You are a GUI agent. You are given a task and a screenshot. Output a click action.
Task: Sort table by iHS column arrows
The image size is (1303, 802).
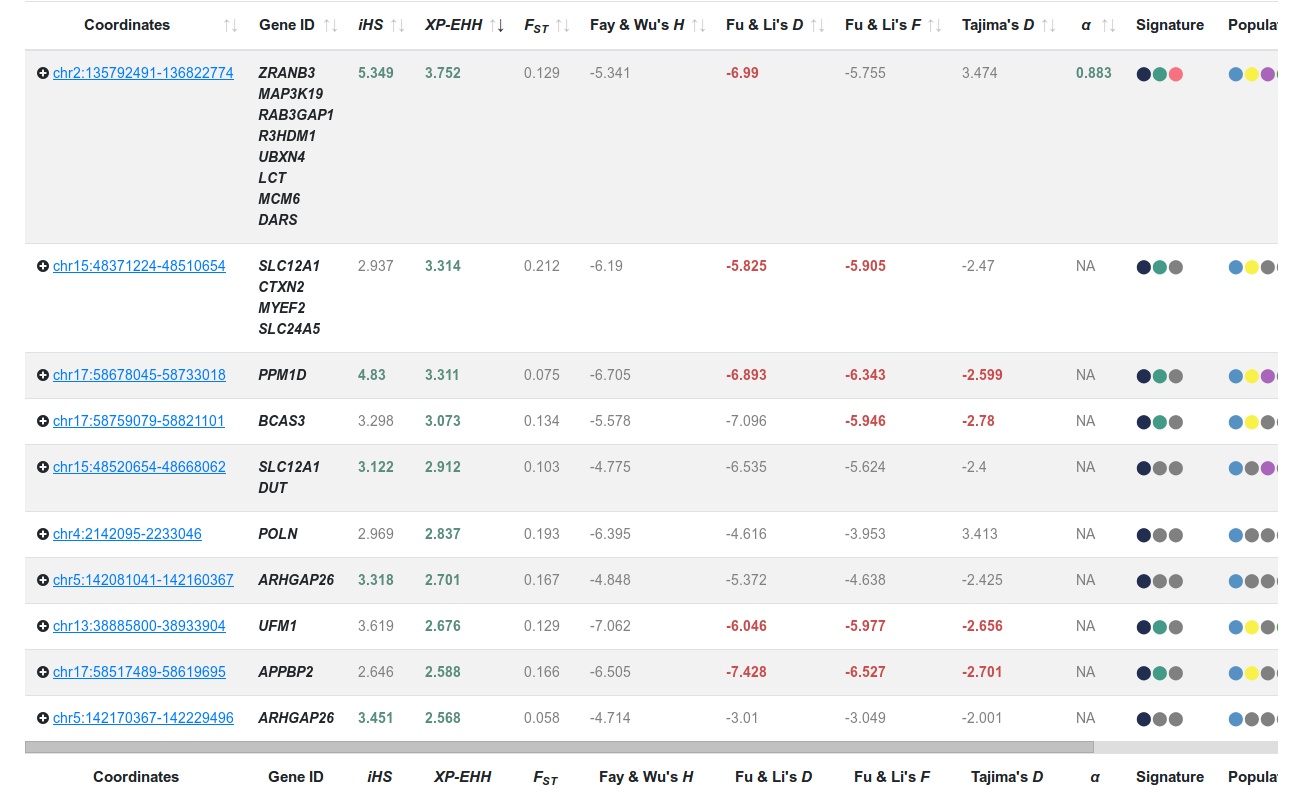pyautogui.click(x=397, y=26)
